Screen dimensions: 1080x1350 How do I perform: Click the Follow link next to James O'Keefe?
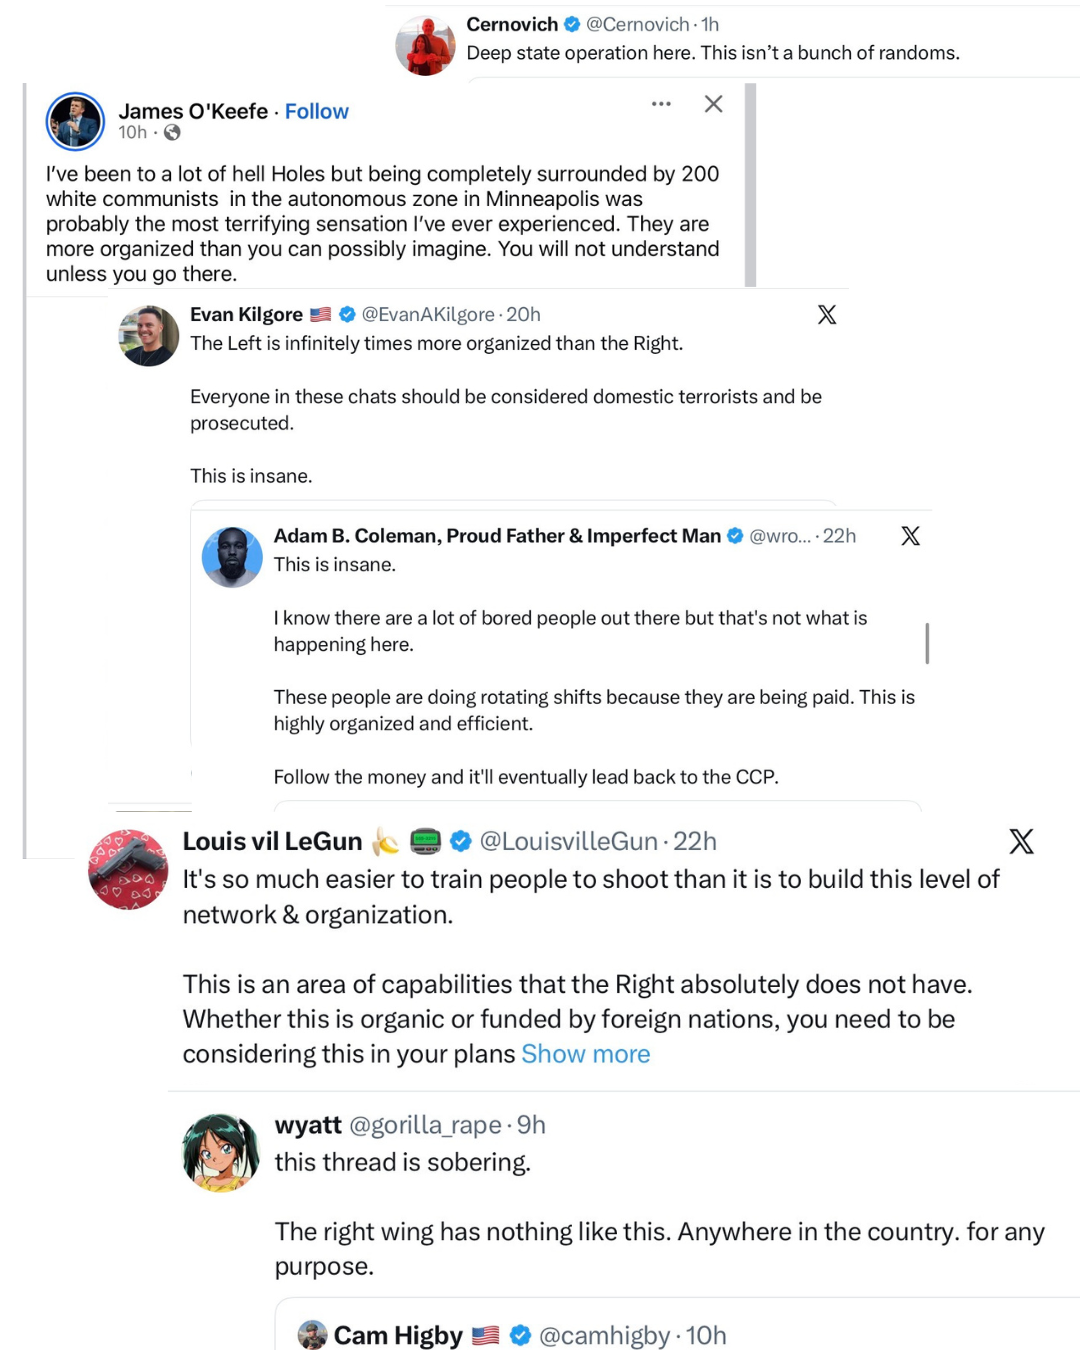pyautogui.click(x=316, y=111)
